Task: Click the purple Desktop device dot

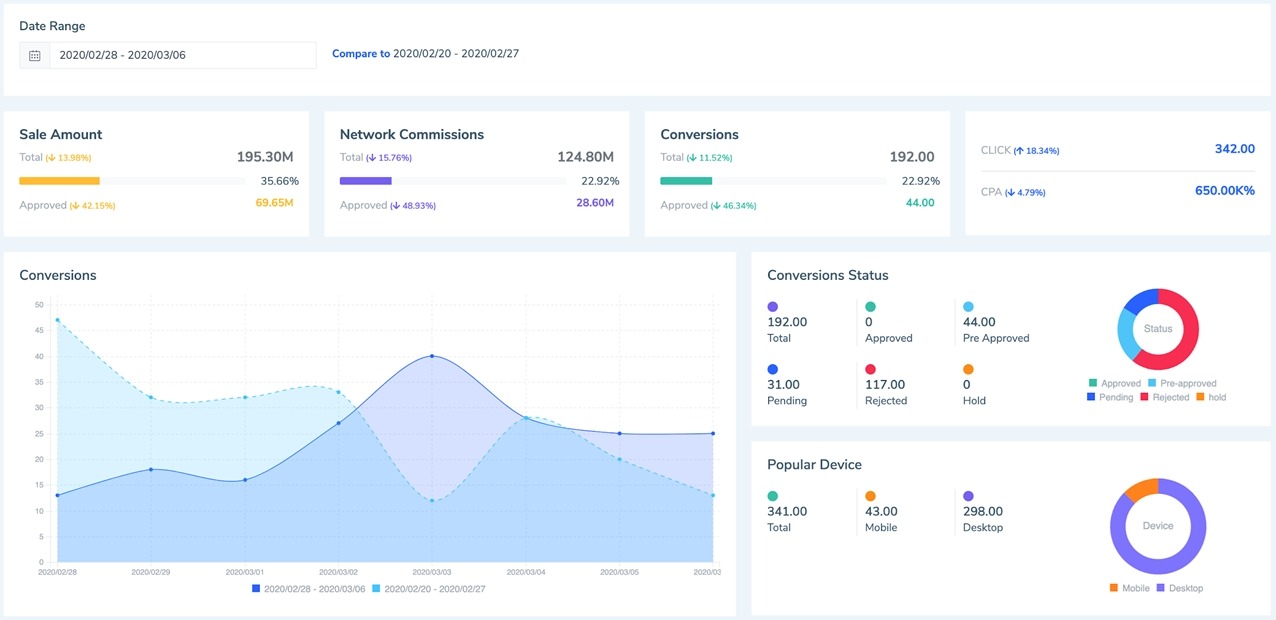Action: (968, 496)
